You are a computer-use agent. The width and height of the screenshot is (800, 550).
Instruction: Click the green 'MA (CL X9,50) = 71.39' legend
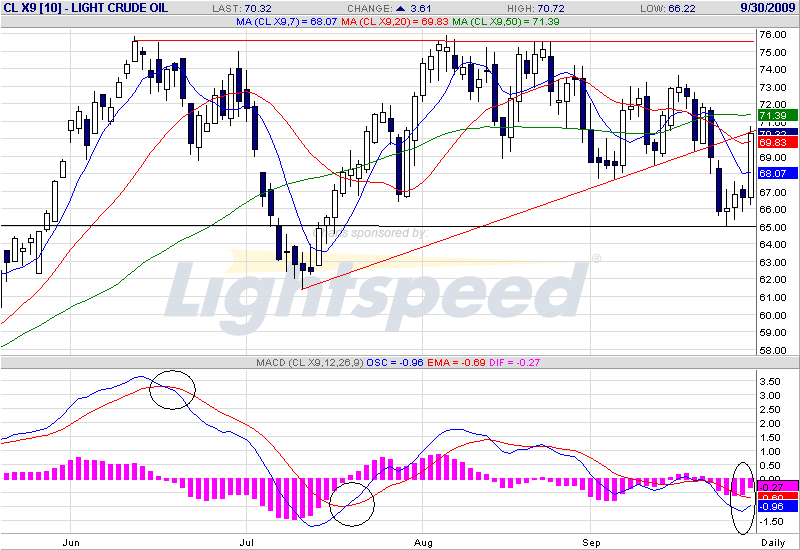coord(506,22)
